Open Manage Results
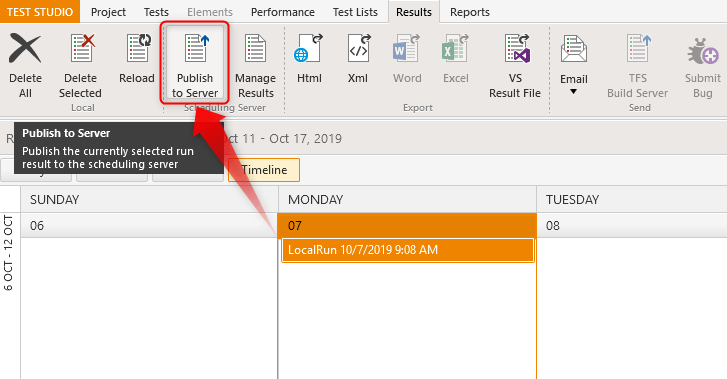 255,65
